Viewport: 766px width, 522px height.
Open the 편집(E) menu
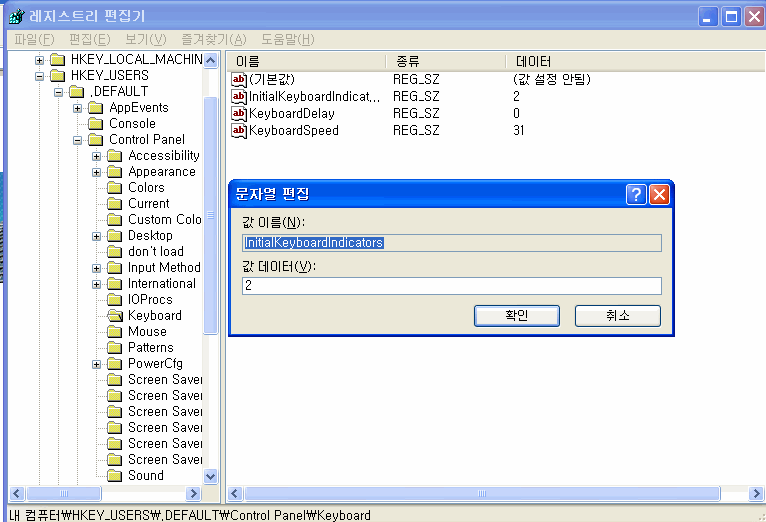[90, 40]
